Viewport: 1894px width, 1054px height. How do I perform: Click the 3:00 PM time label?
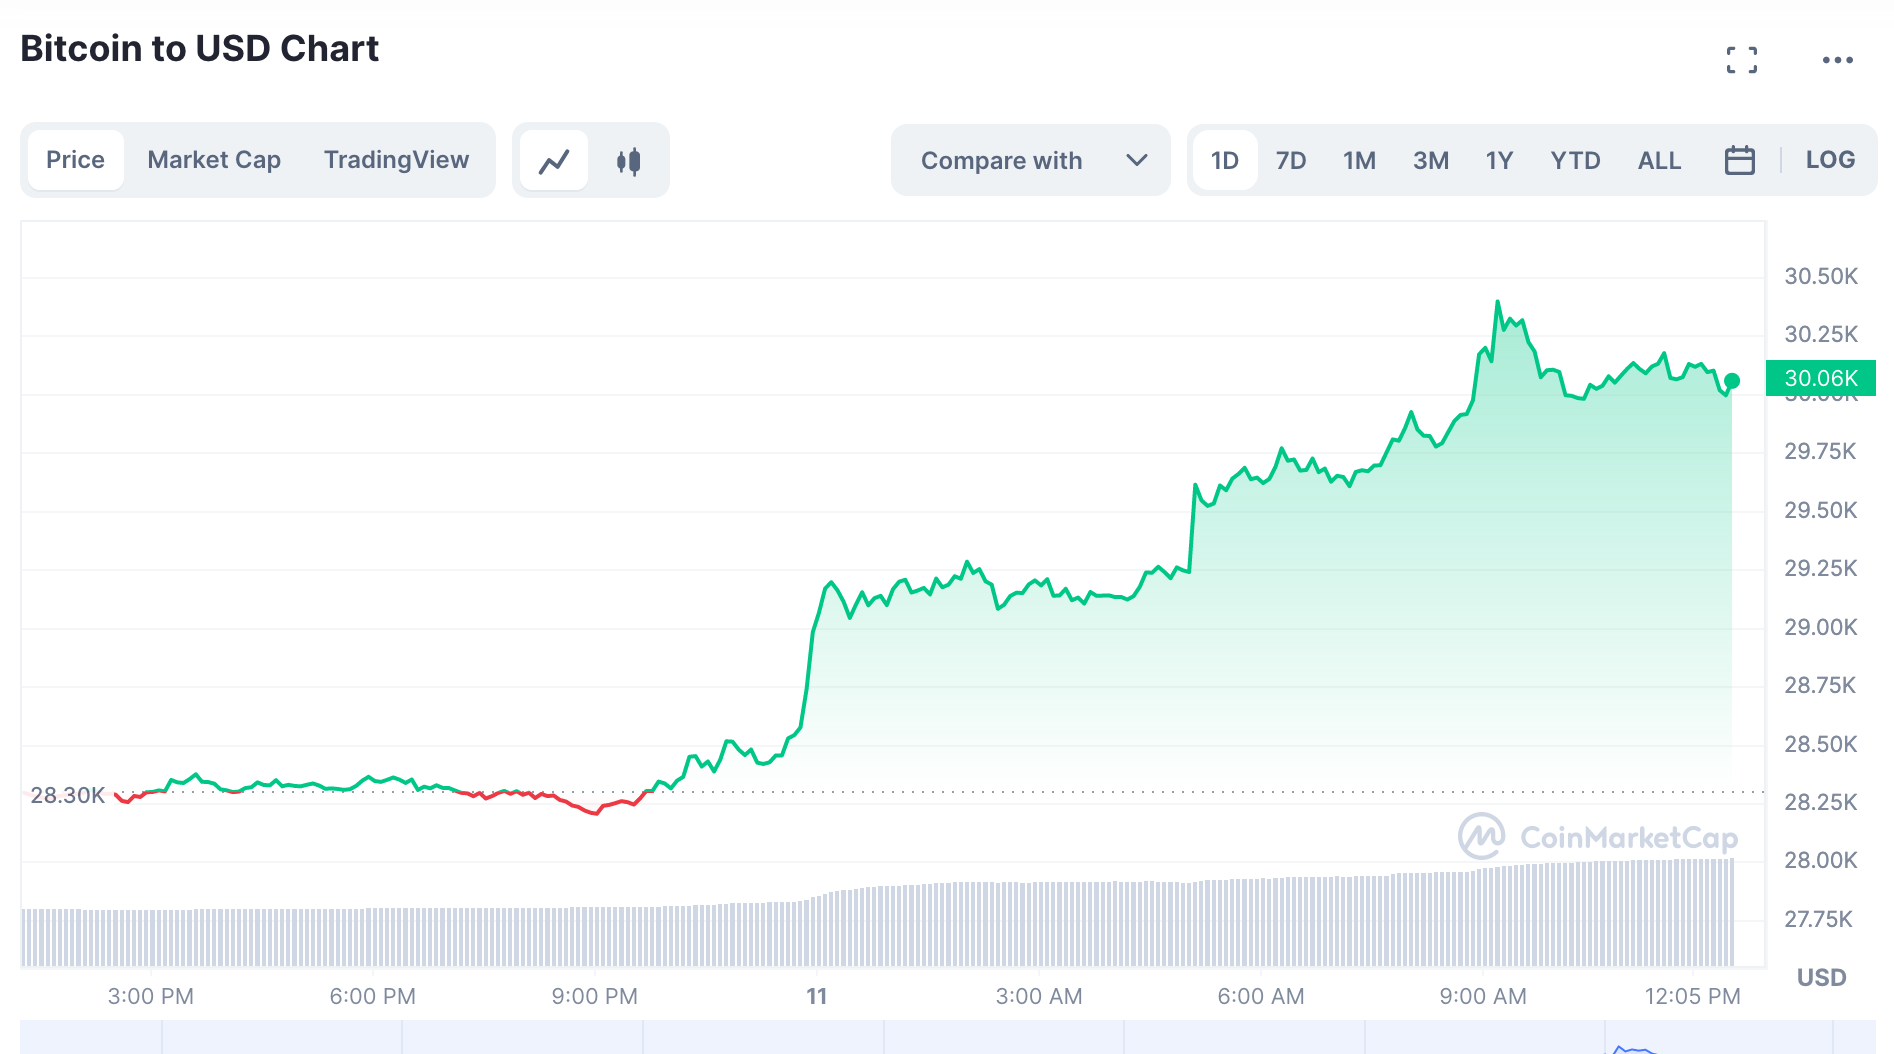[150, 996]
